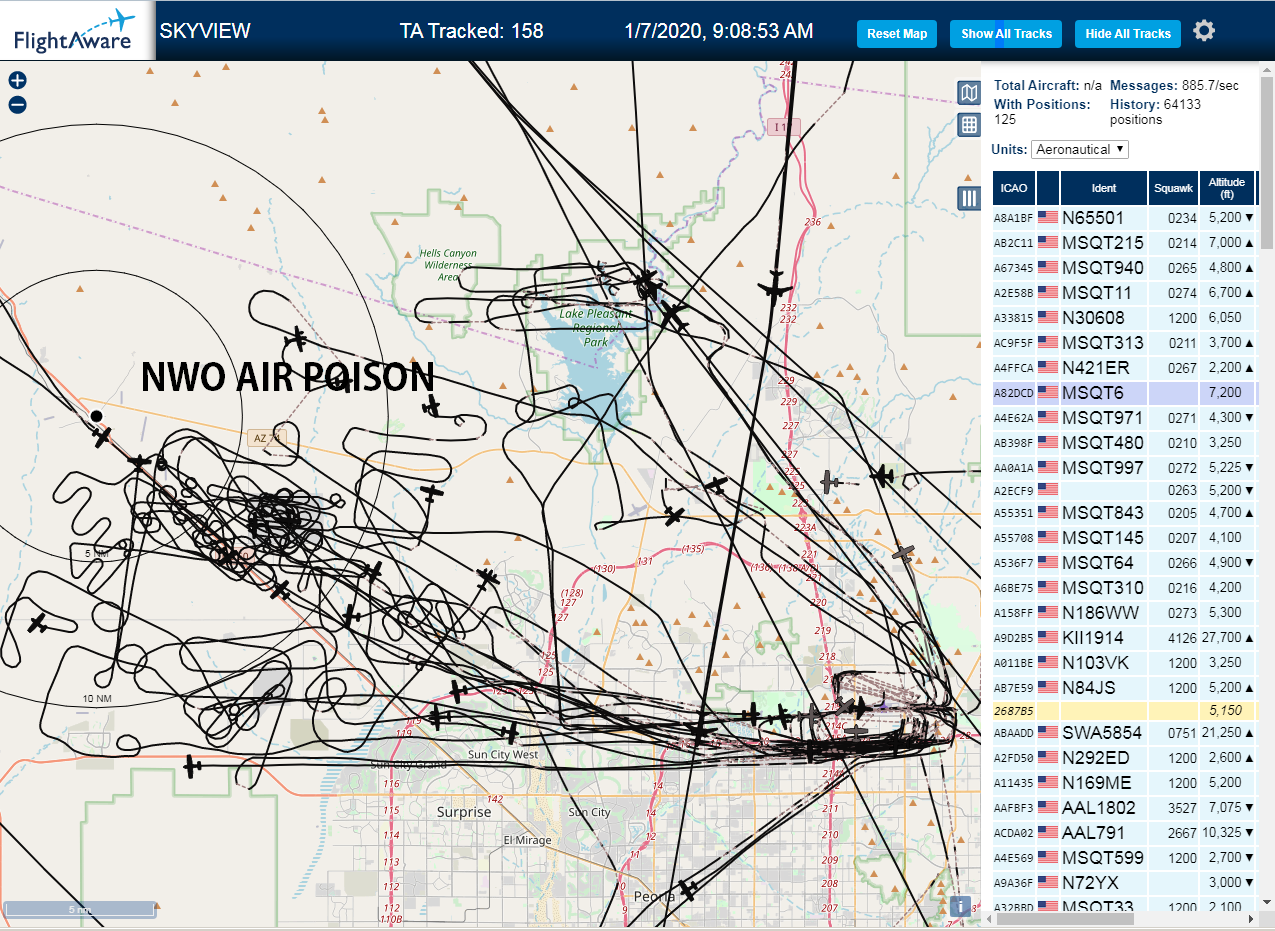Click the US flag in N421ER row
Viewport: 1275px width, 931px height.
click(1048, 367)
